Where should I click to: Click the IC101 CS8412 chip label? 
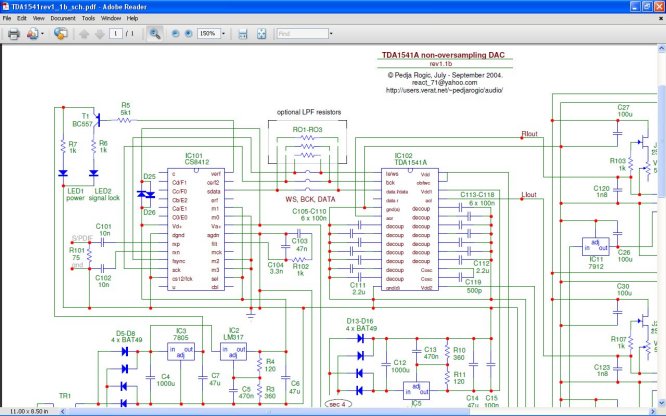[197, 159]
